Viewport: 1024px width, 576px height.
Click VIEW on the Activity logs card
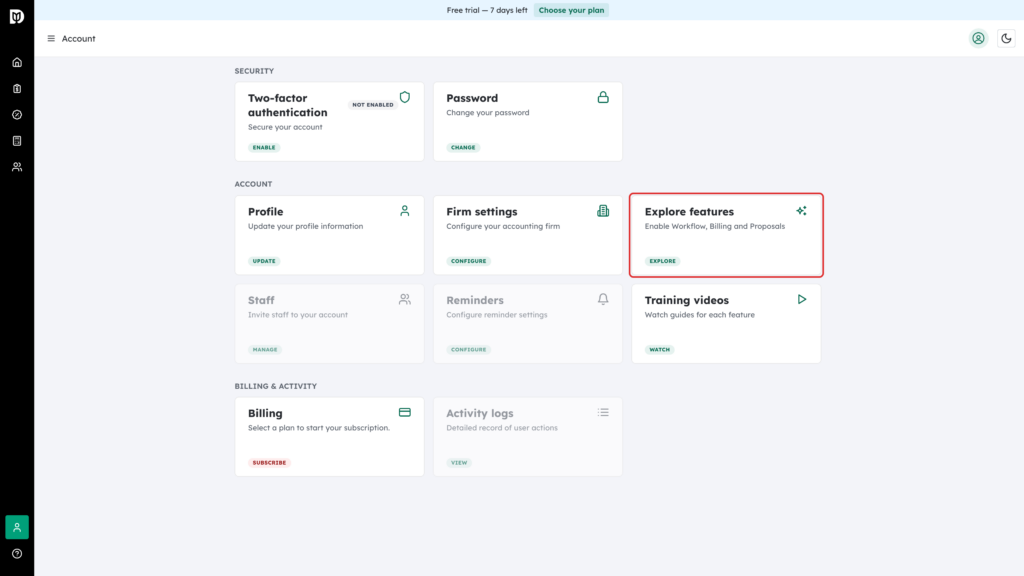point(459,462)
